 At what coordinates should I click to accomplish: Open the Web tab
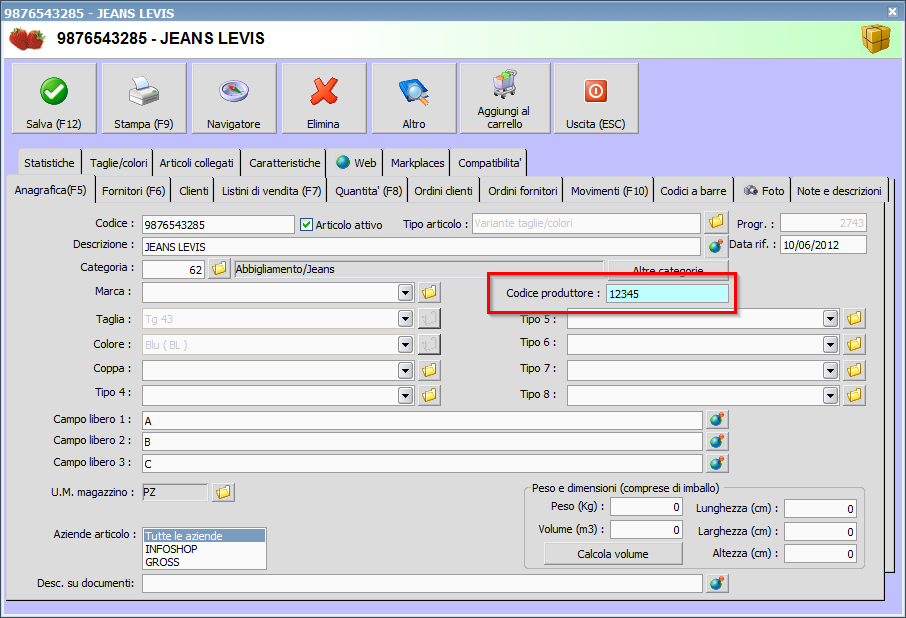(357, 163)
